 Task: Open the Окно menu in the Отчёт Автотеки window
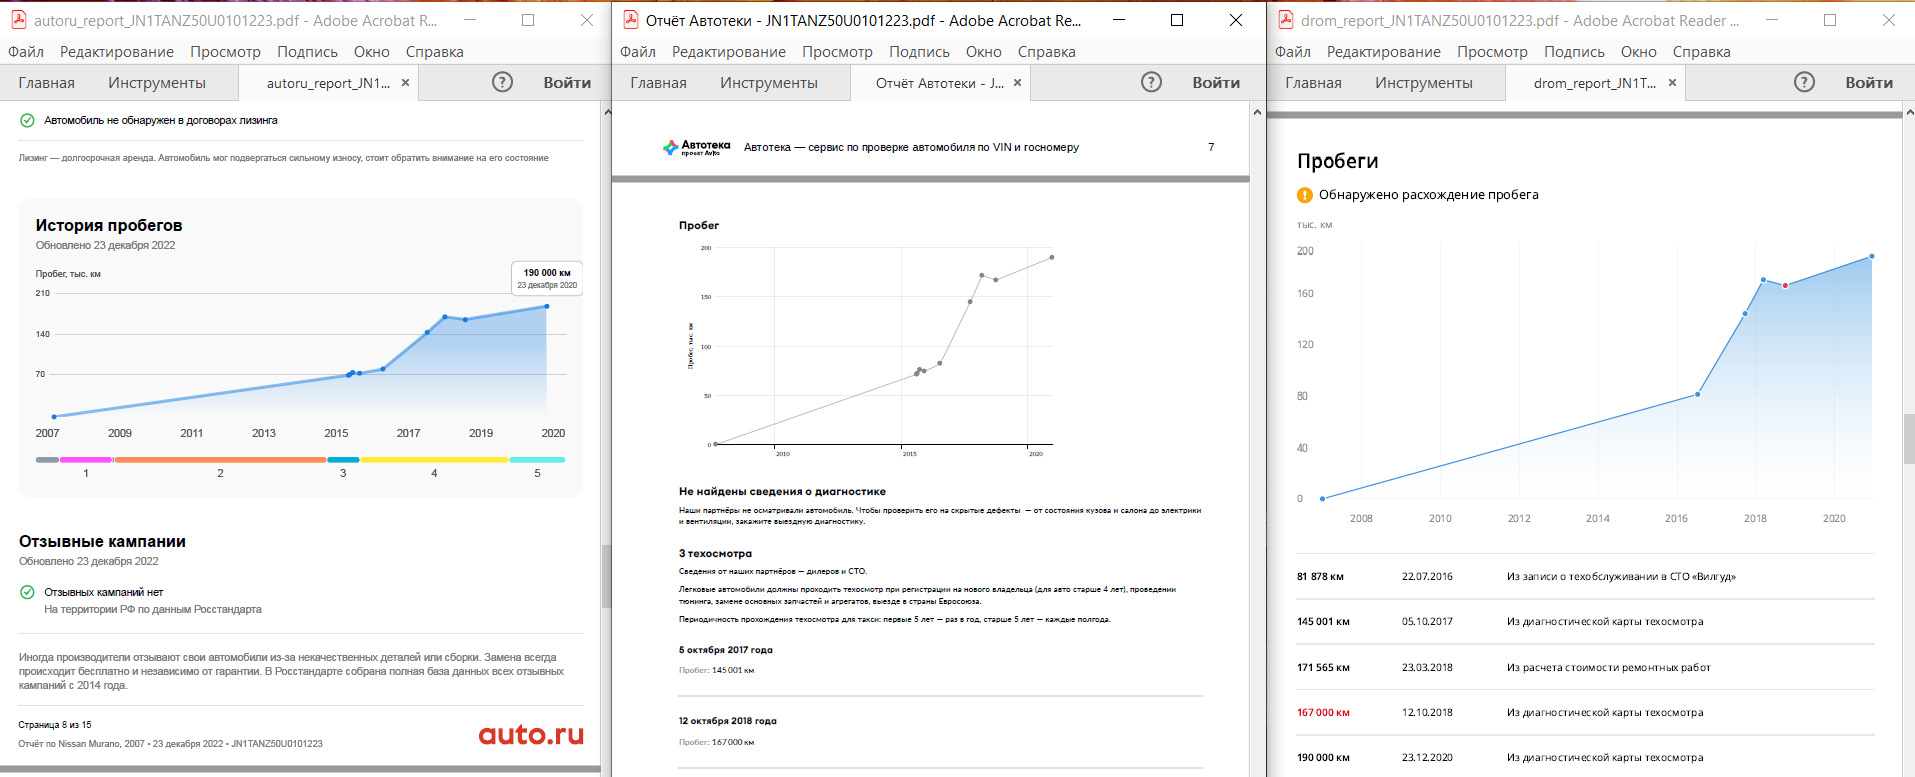983,52
